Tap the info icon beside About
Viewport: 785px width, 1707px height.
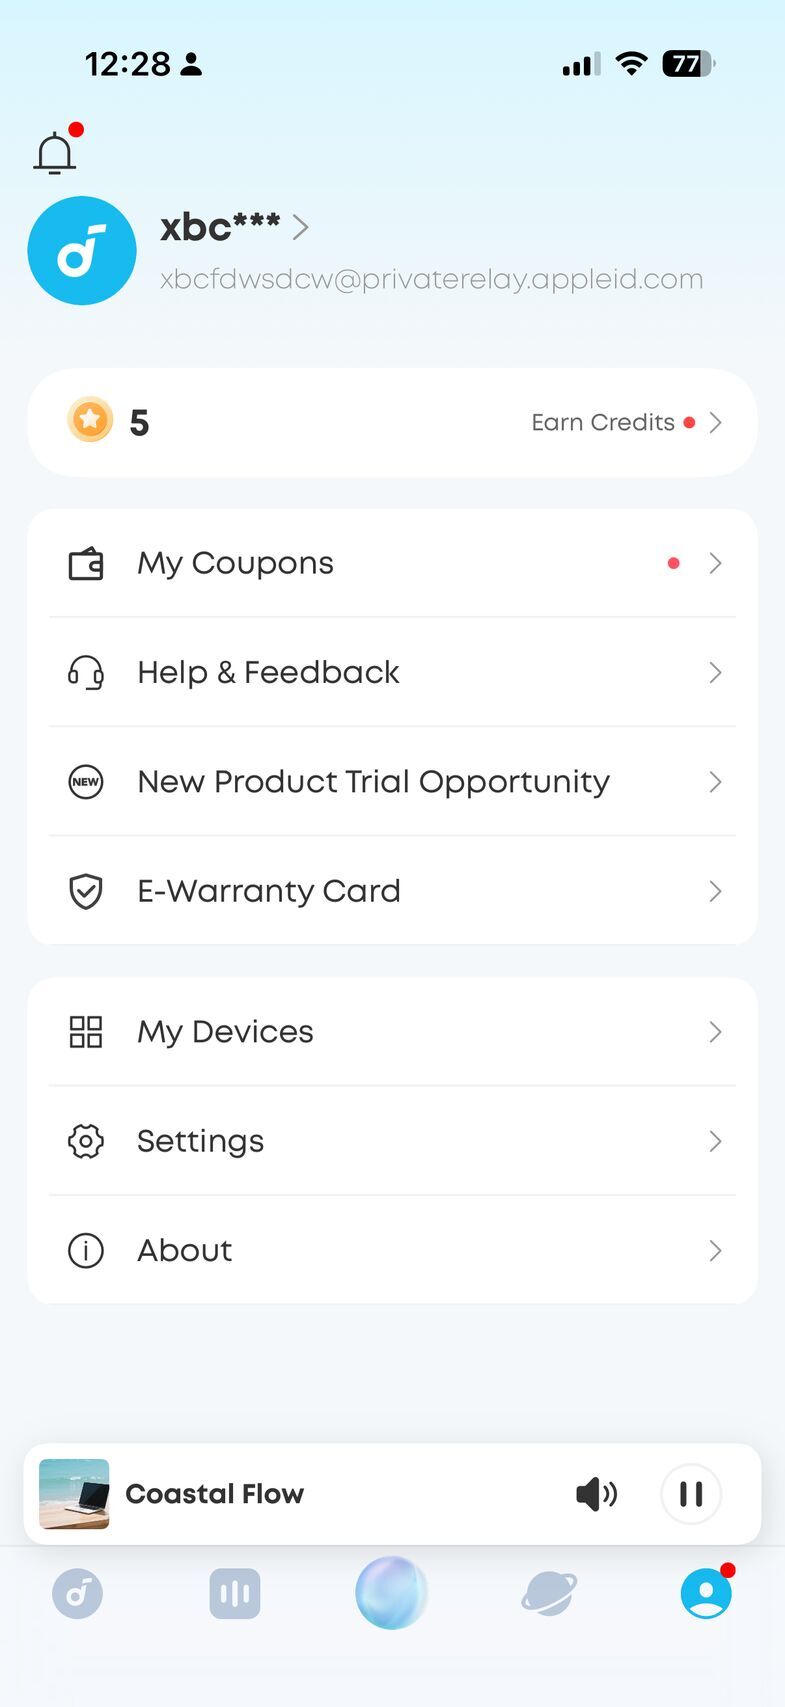86,1250
